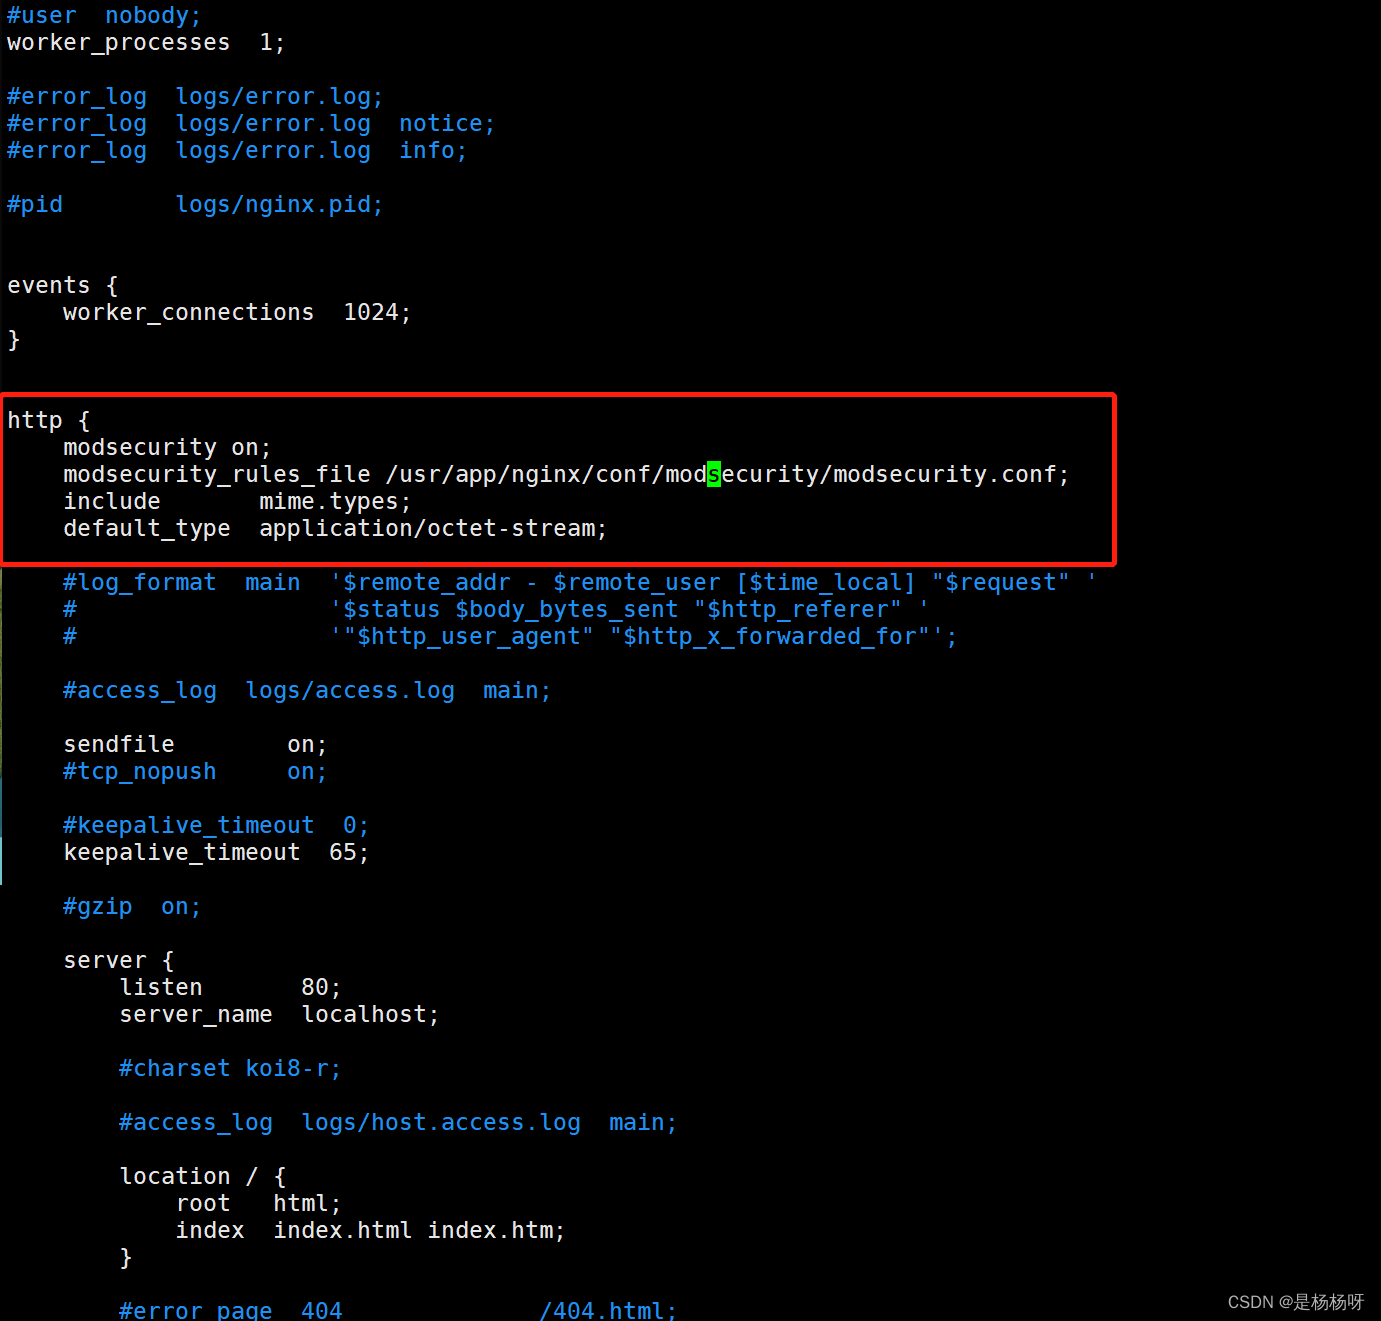
Task: Click the green cursor in modsecurity path
Action: (714, 475)
